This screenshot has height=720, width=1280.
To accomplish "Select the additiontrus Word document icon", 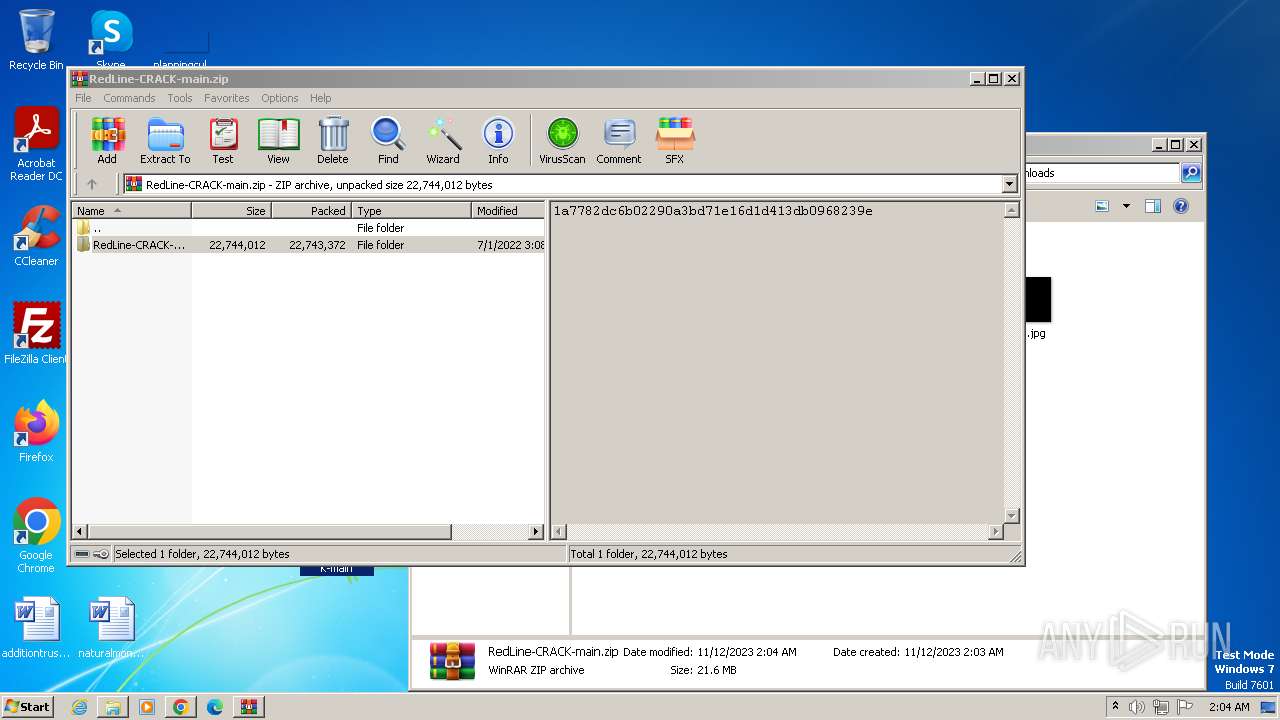I will (x=36, y=628).
